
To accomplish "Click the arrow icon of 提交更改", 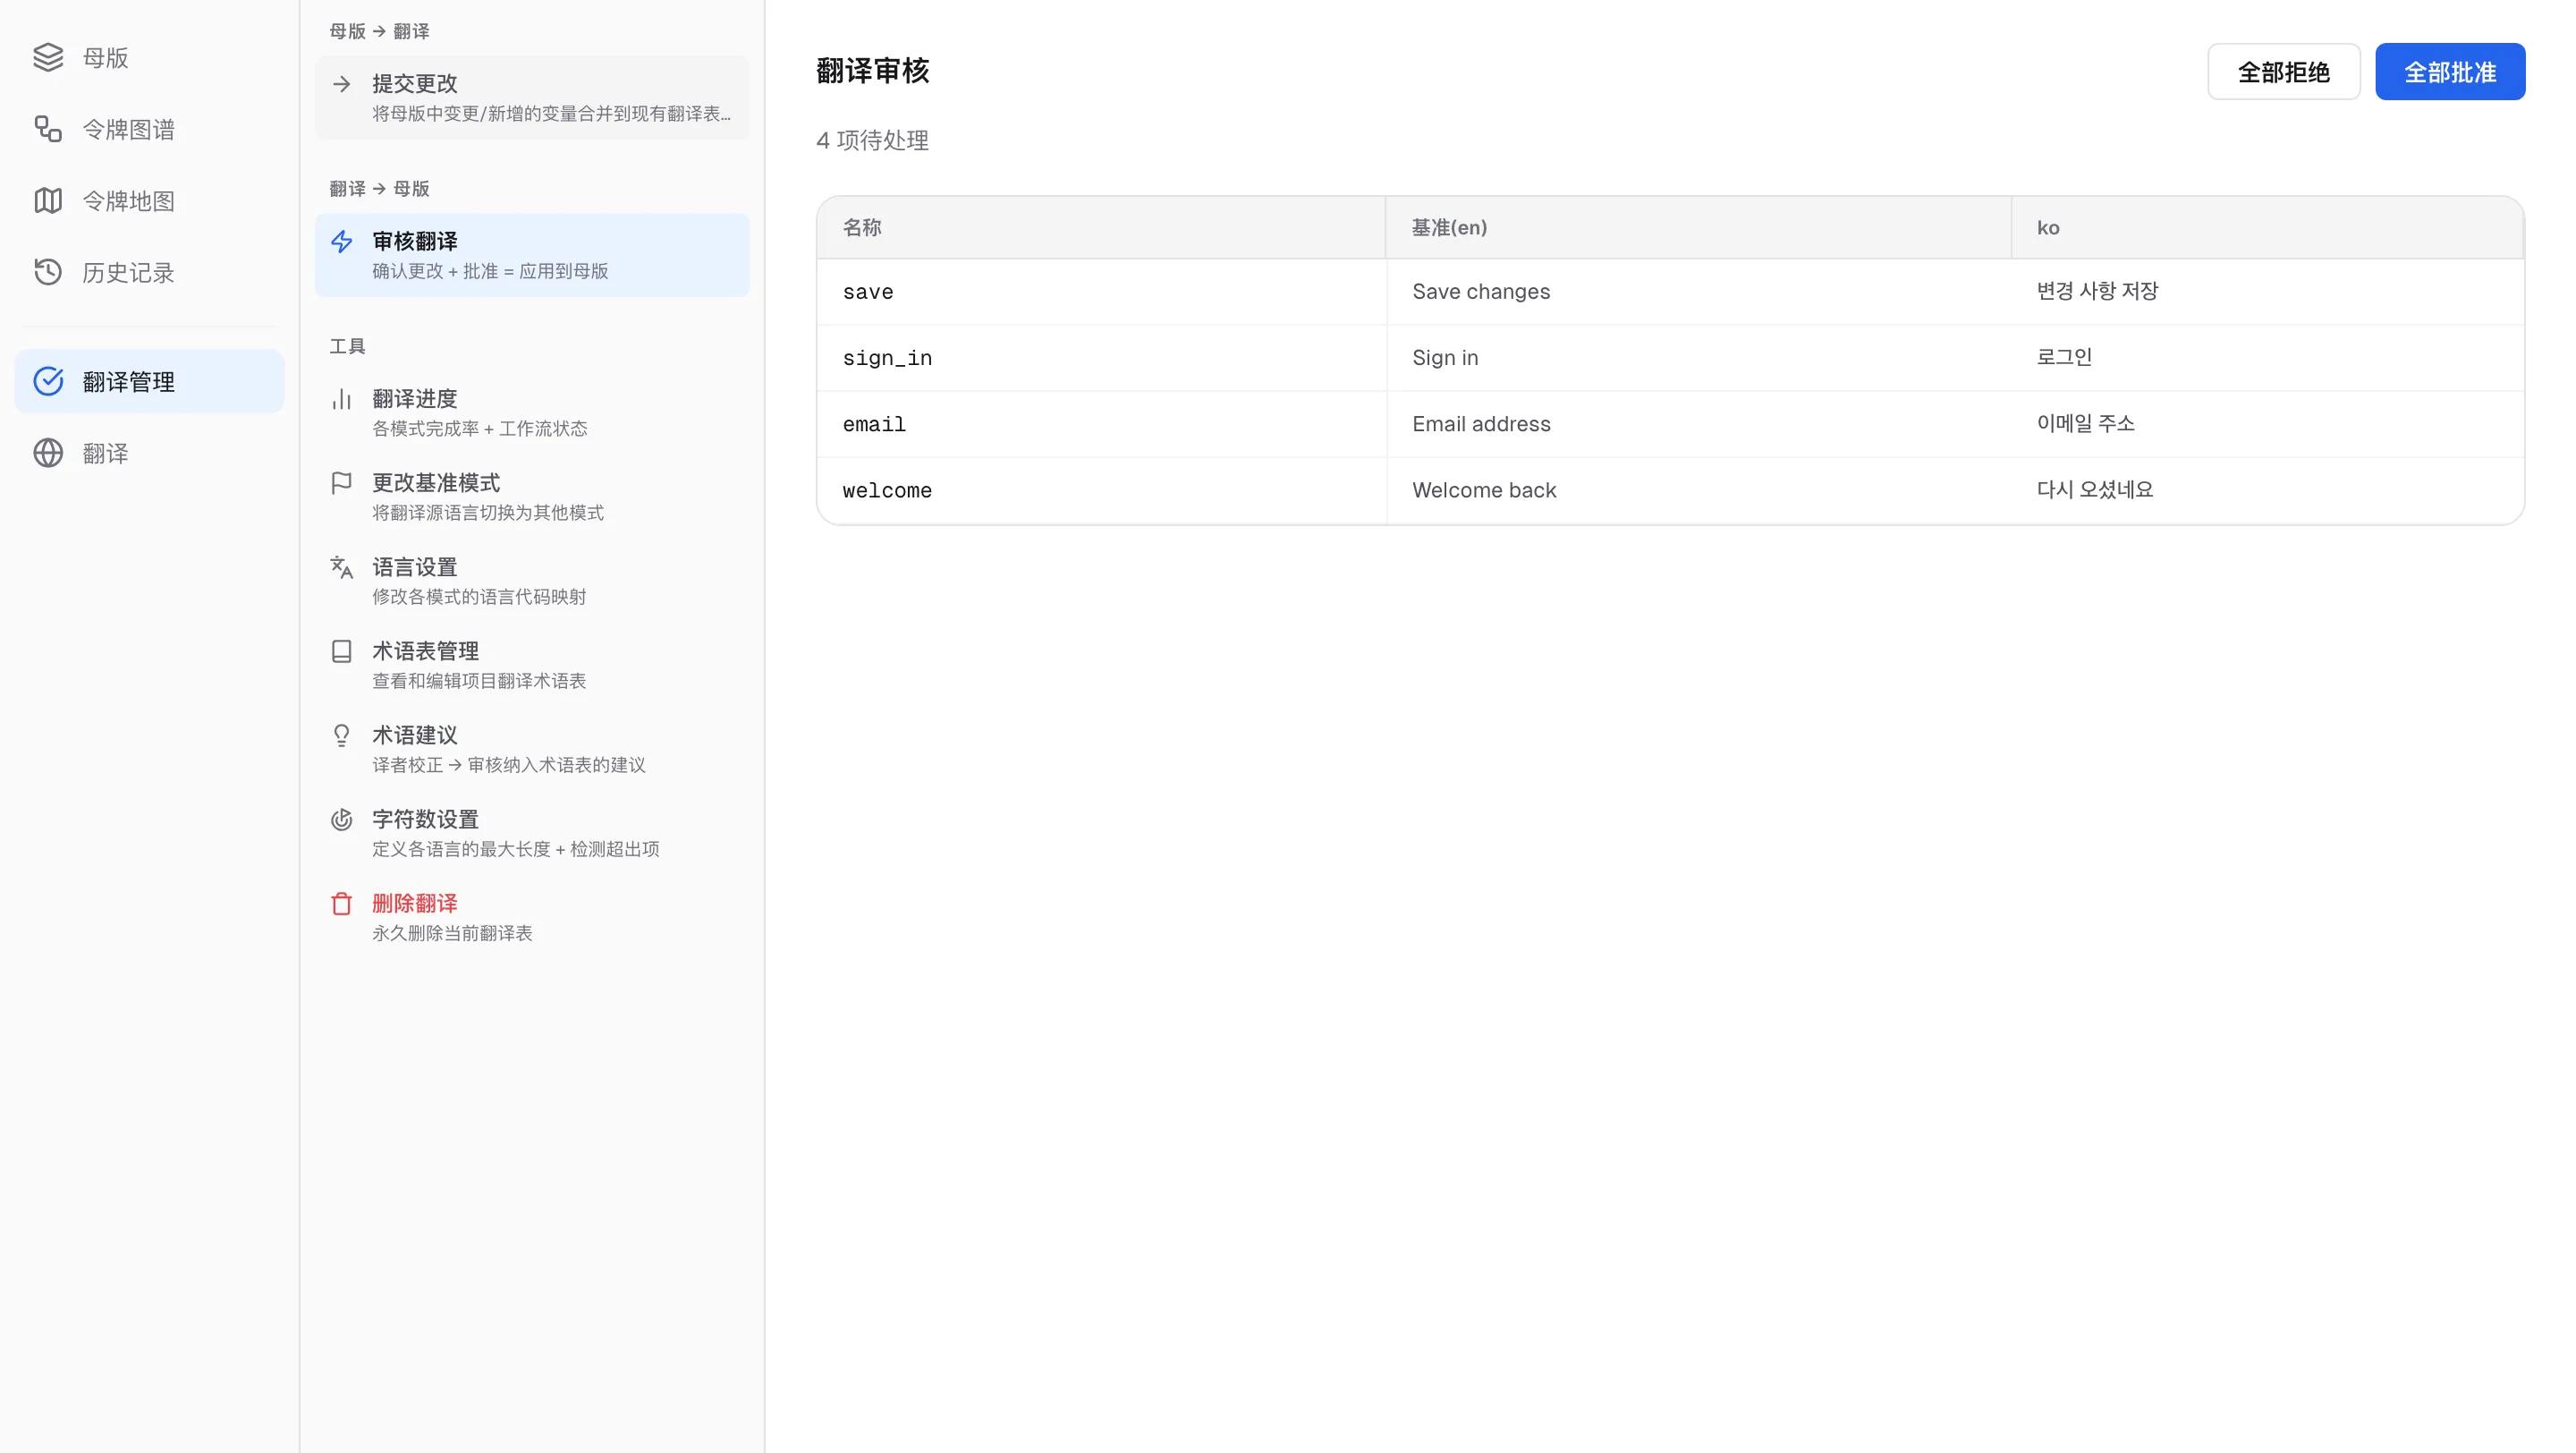I will [x=342, y=84].
